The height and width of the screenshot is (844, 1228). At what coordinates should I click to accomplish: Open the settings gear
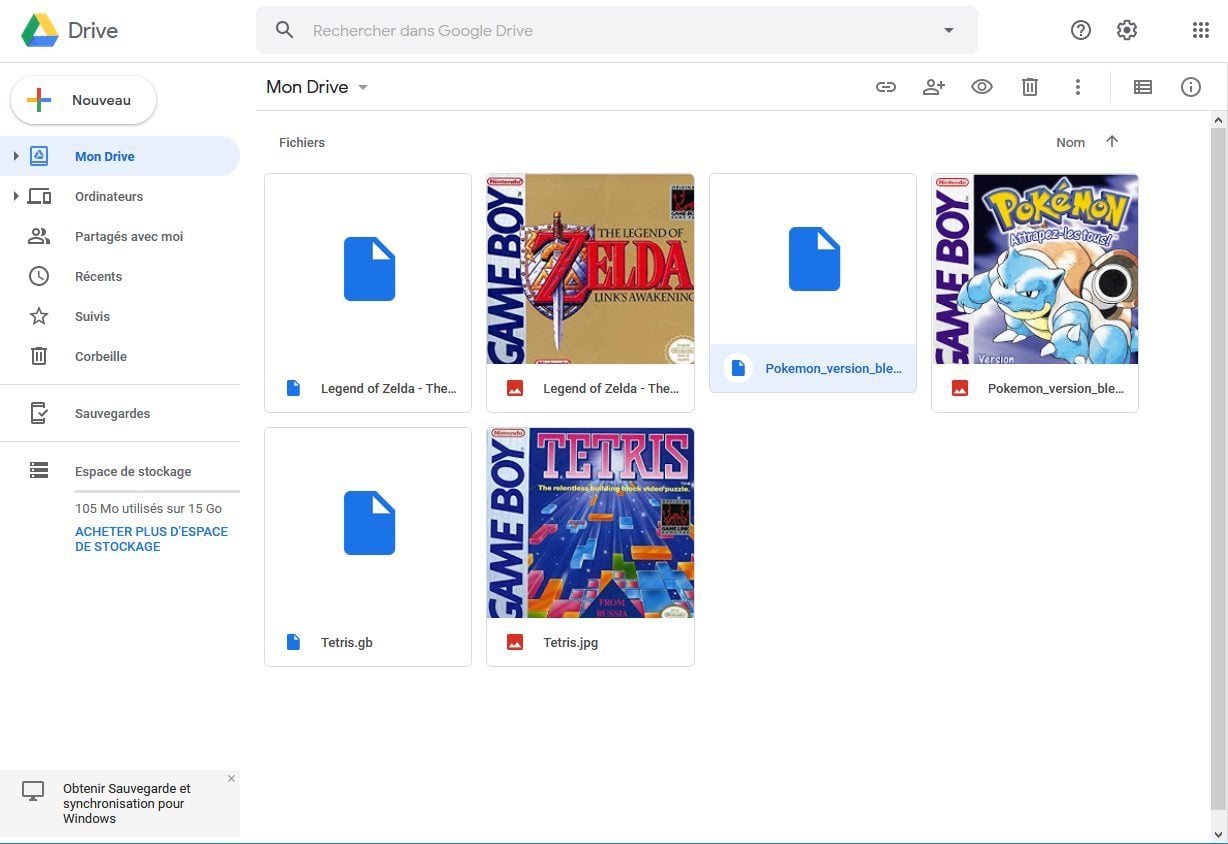(1127, 30)
